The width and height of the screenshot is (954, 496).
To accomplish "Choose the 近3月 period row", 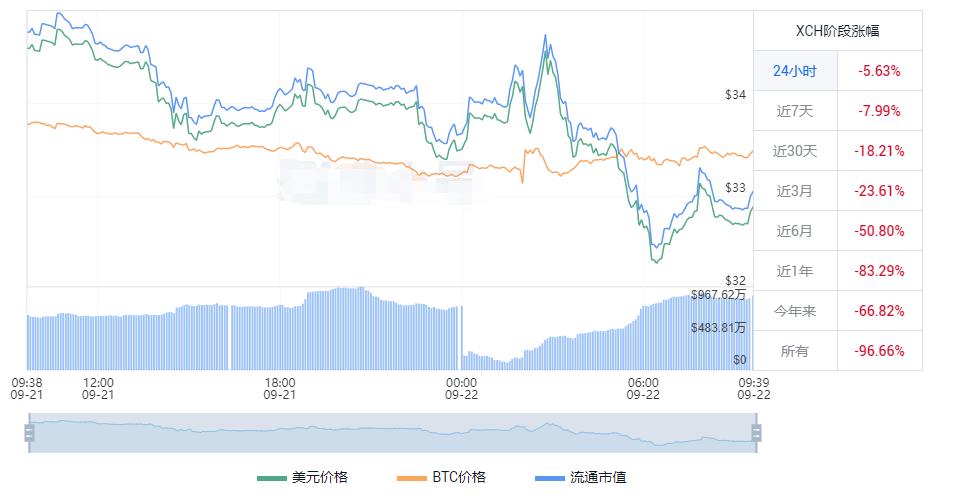I will (795, 191).
